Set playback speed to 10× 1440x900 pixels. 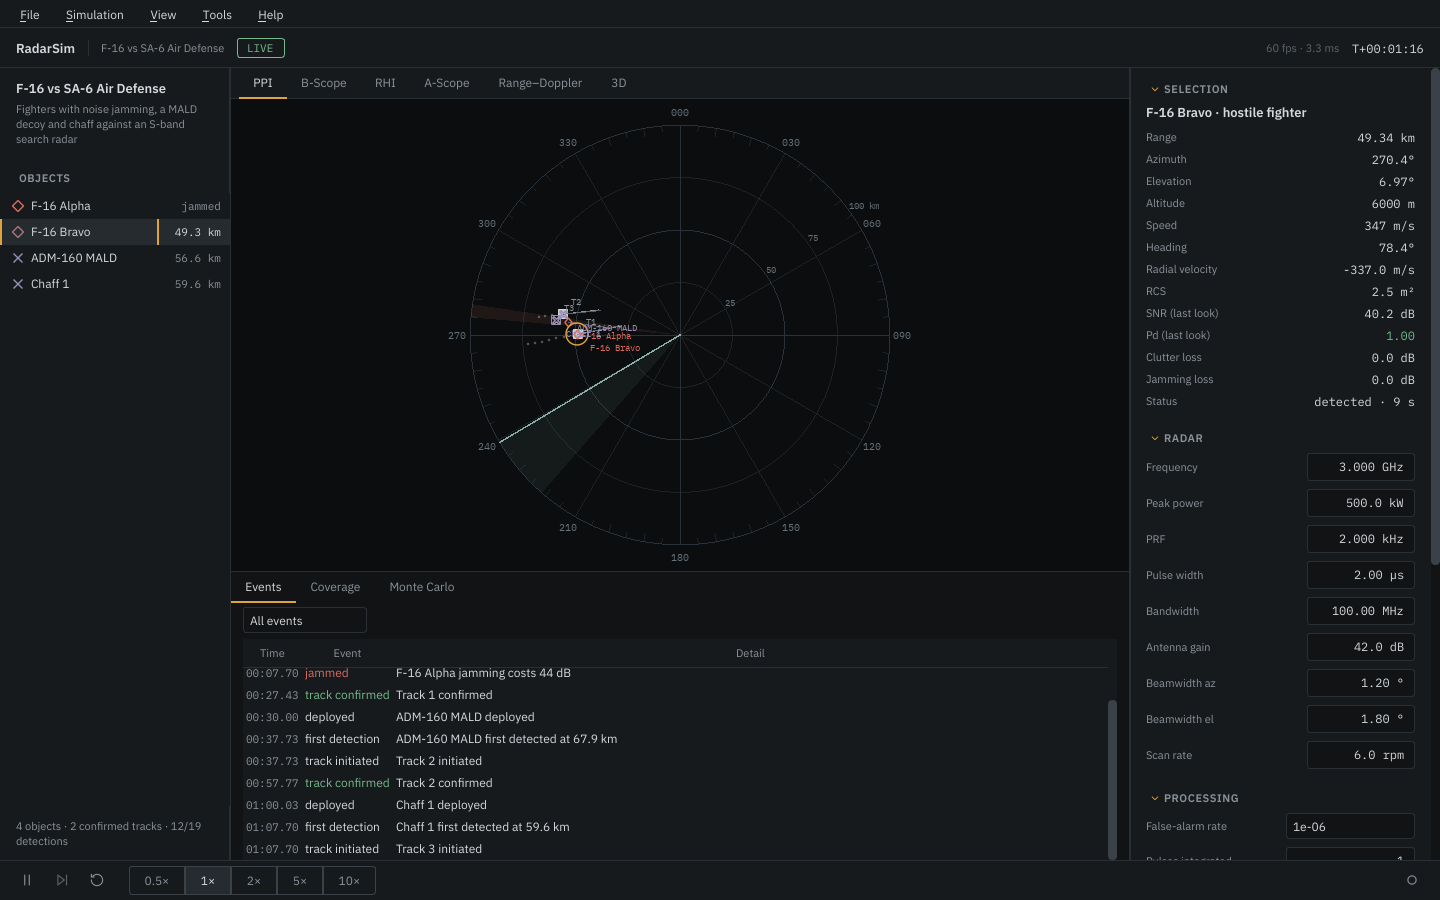pos(349,881)
